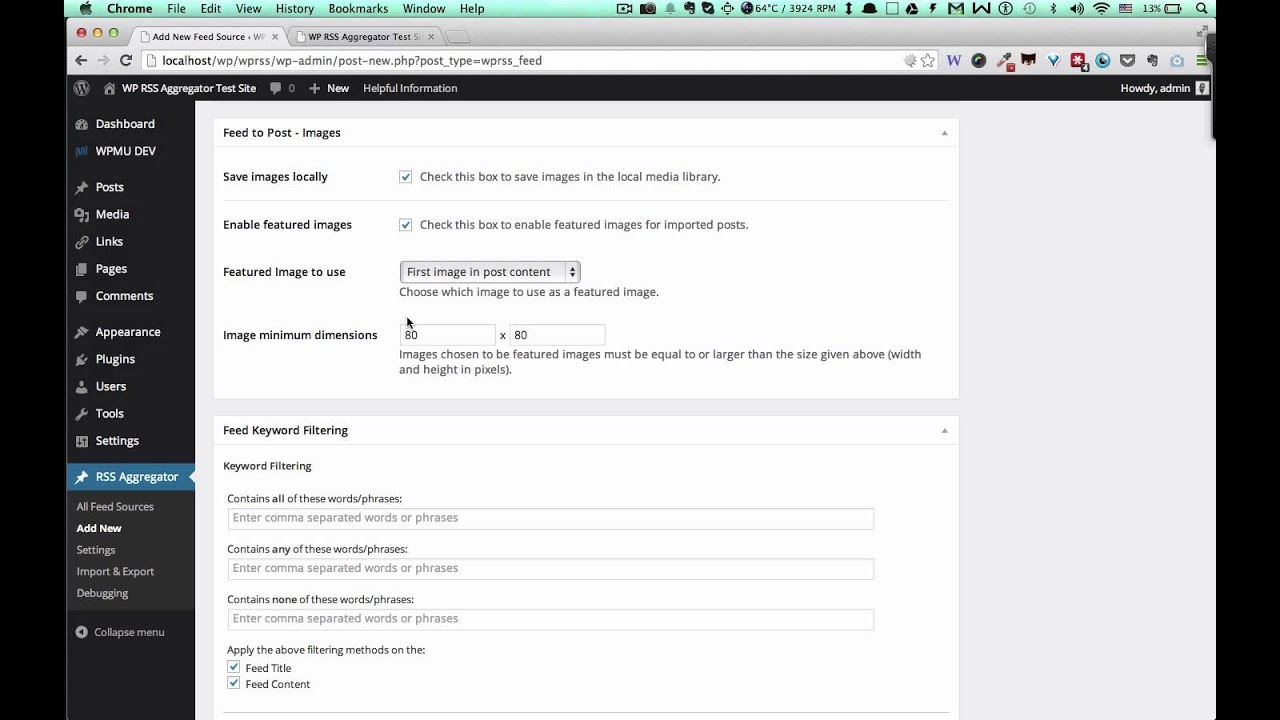Go back using browser back arrow

pyautogui.click(x=81, y=60)
